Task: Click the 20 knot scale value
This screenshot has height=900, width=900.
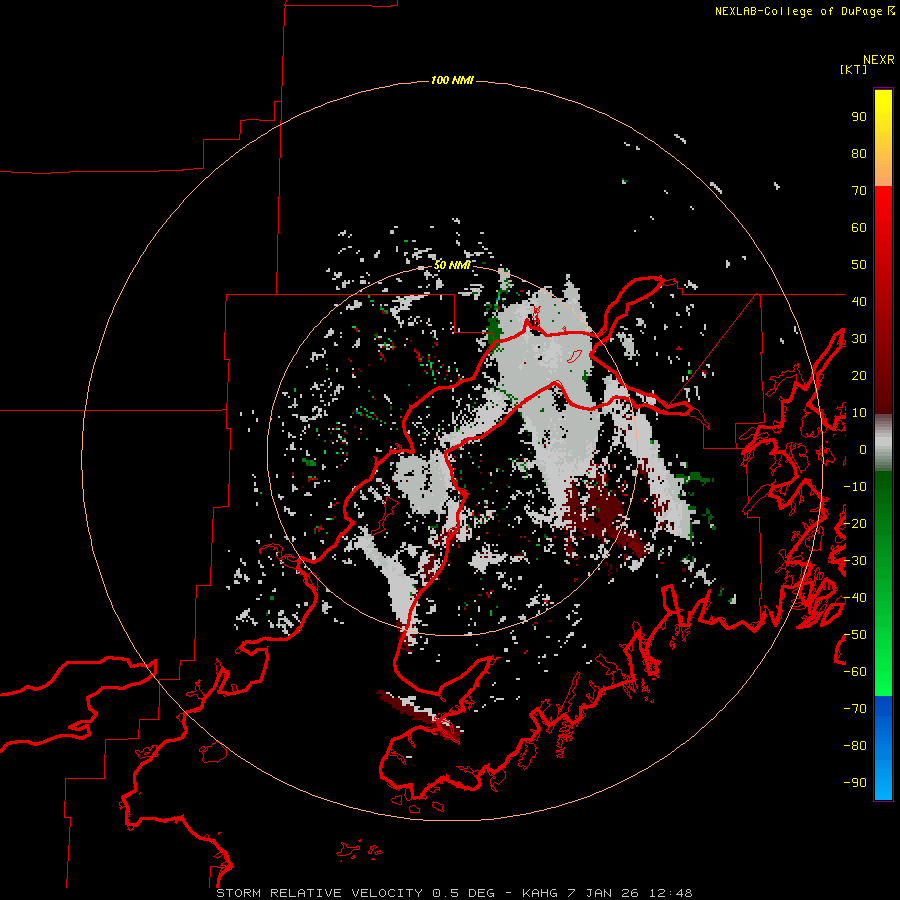Action: tap(859, 375)
